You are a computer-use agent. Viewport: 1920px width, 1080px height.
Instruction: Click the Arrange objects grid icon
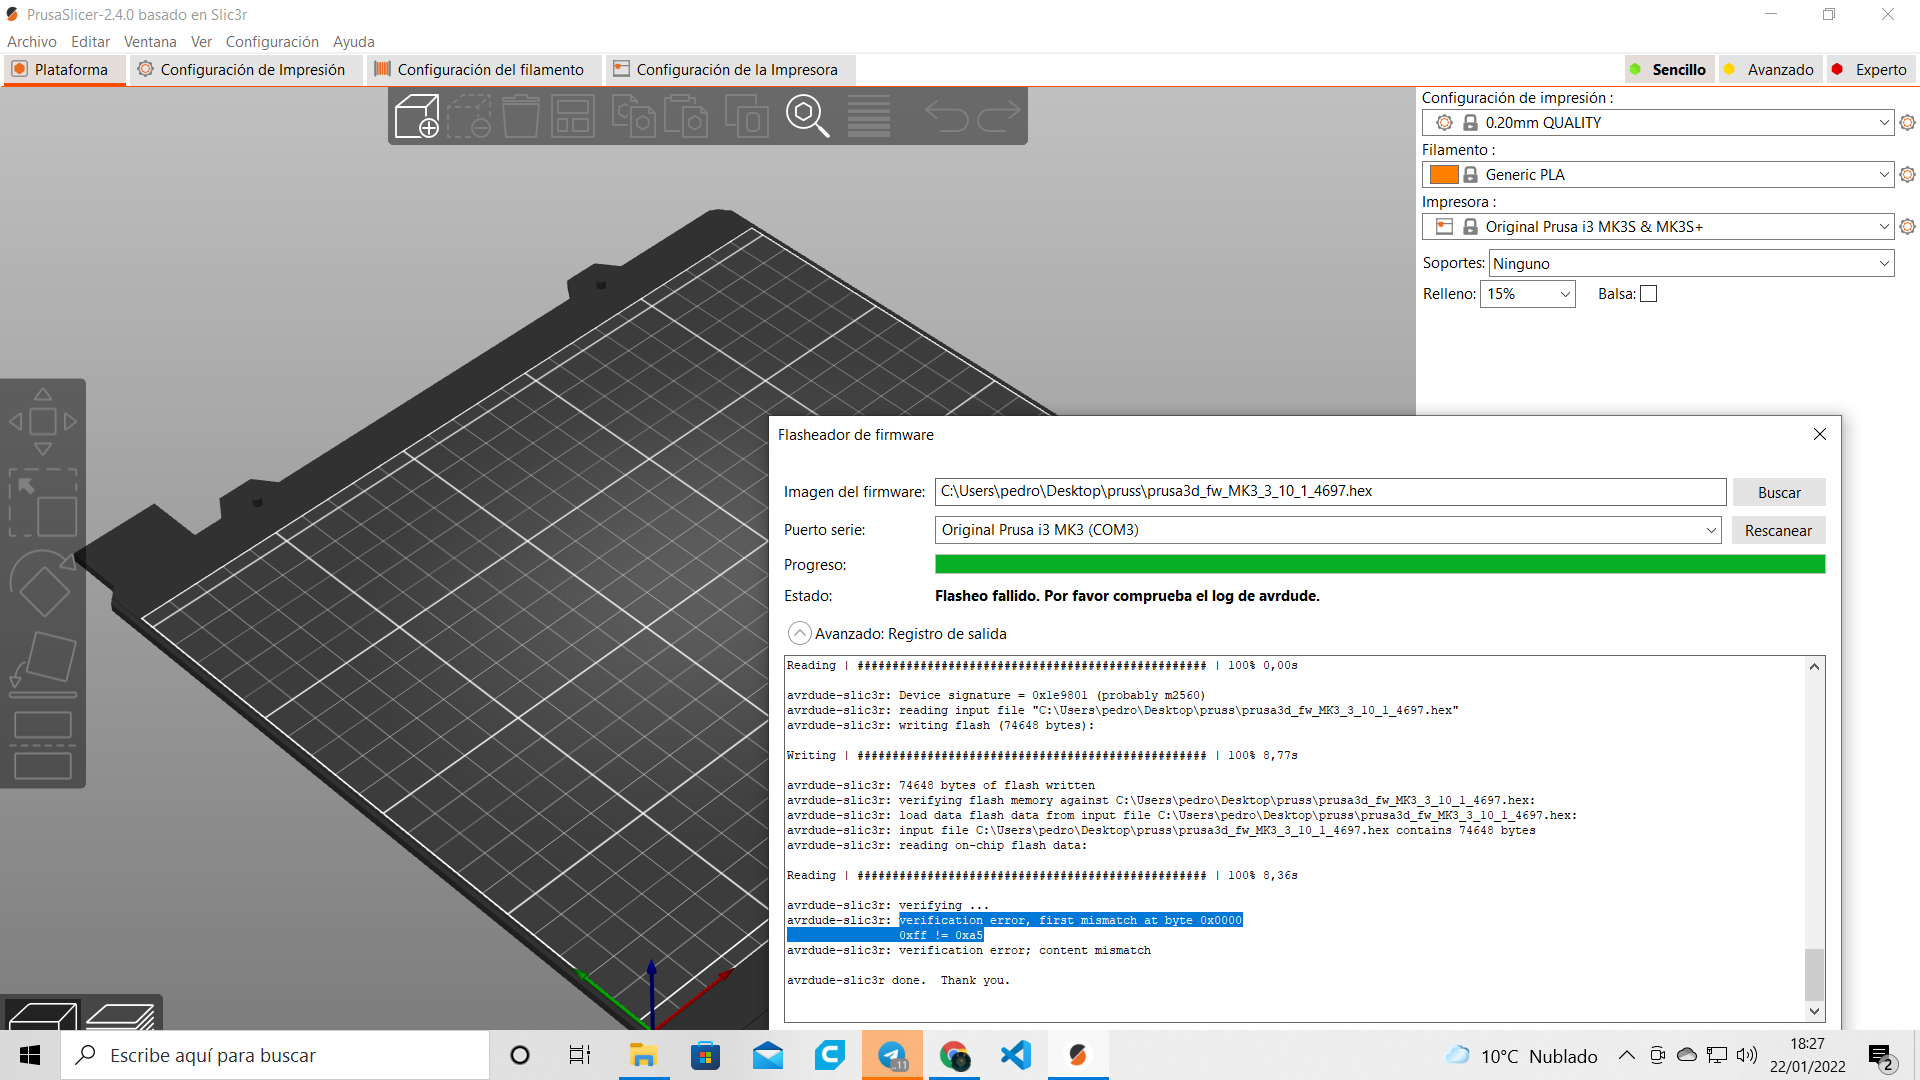coord(573,116)
